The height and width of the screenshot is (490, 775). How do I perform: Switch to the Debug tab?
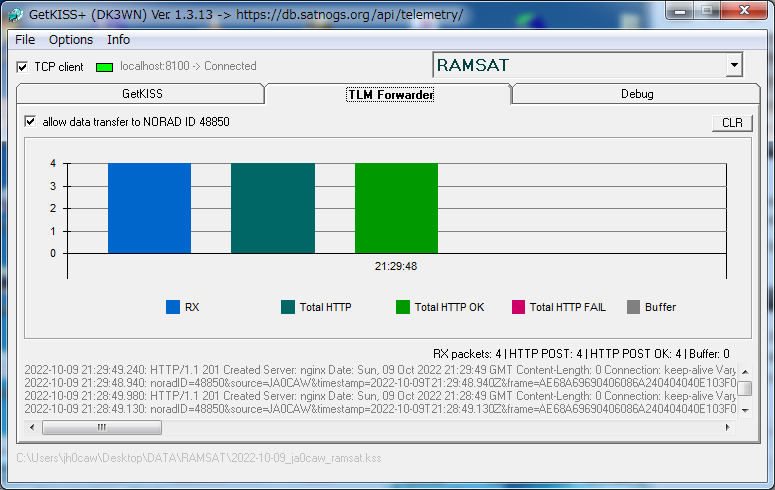pos(637,94)
